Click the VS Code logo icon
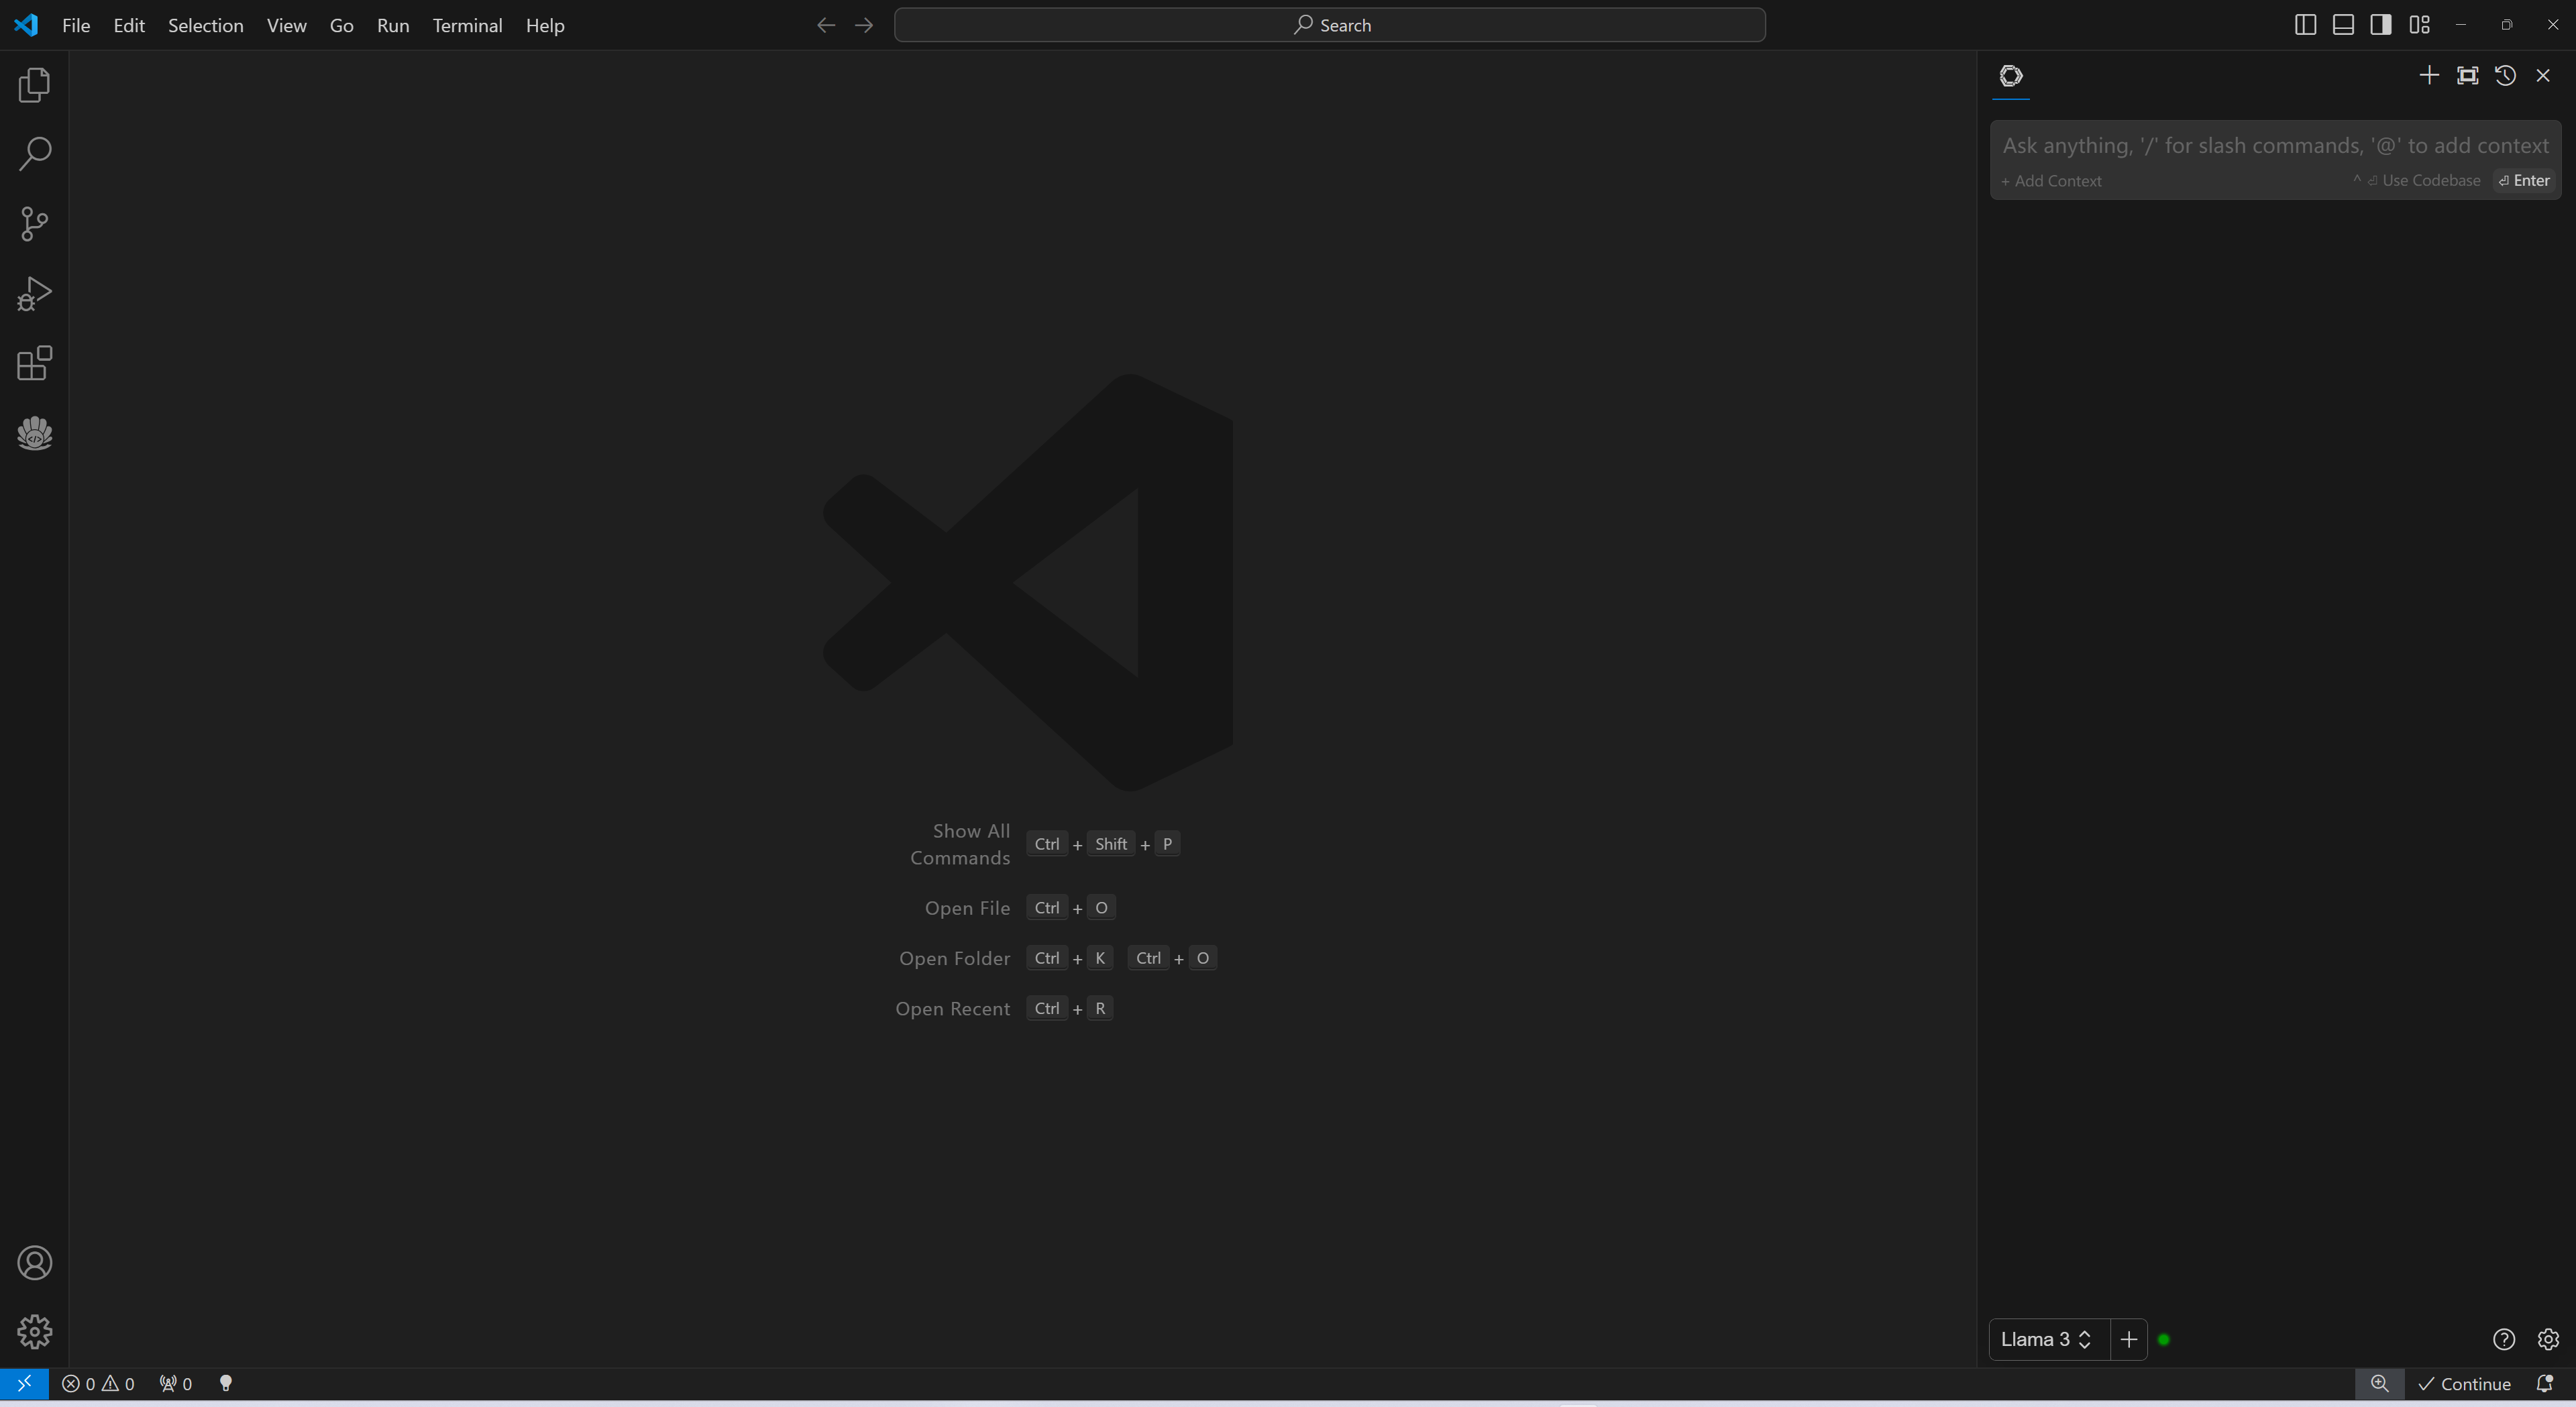 point(26,25)
